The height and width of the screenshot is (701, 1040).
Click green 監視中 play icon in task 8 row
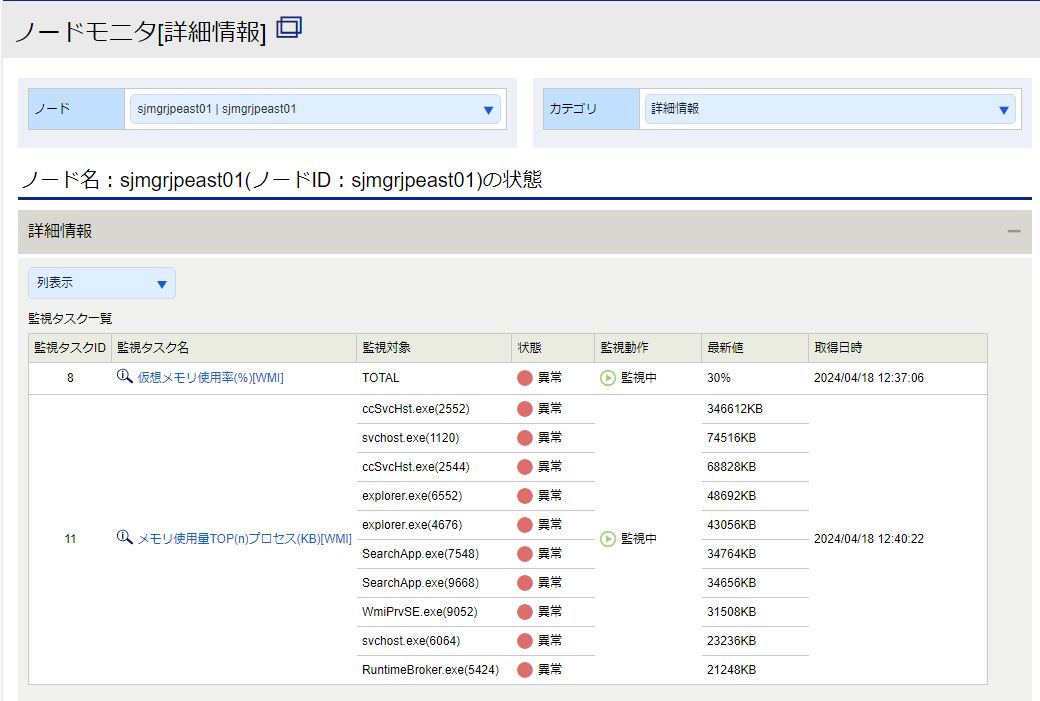tap(608, 378)
